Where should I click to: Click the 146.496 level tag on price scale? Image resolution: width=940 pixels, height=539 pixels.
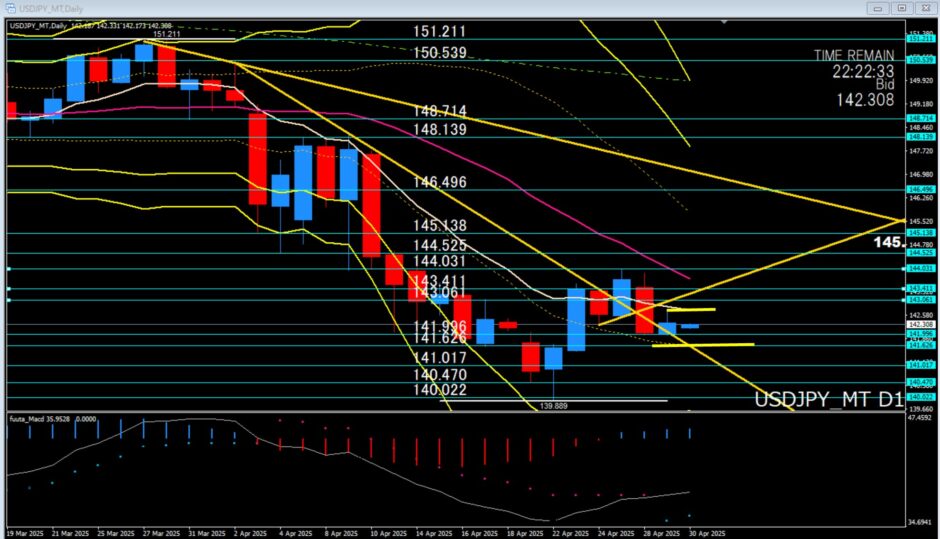tap(920, 189)
